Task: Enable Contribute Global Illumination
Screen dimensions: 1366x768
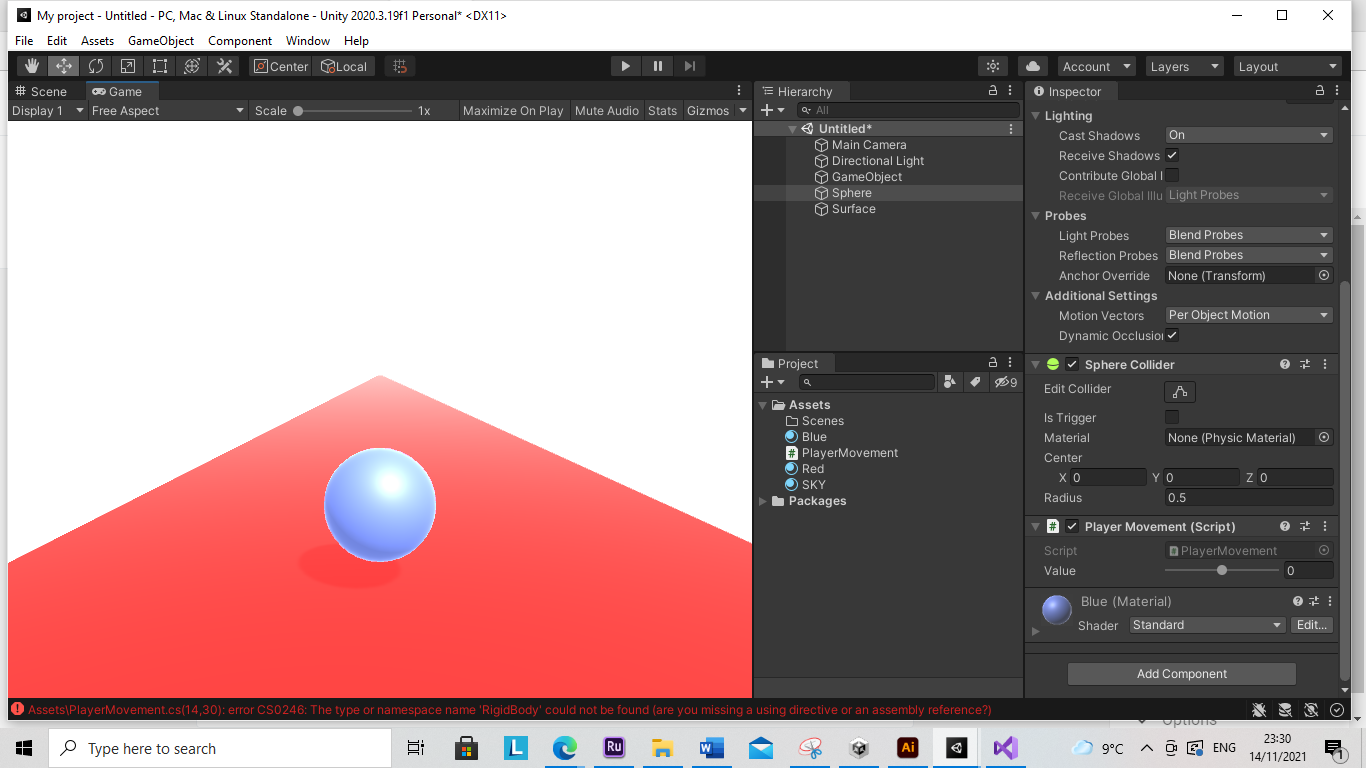Action: pyautogui.click(x=1172, y=175)
